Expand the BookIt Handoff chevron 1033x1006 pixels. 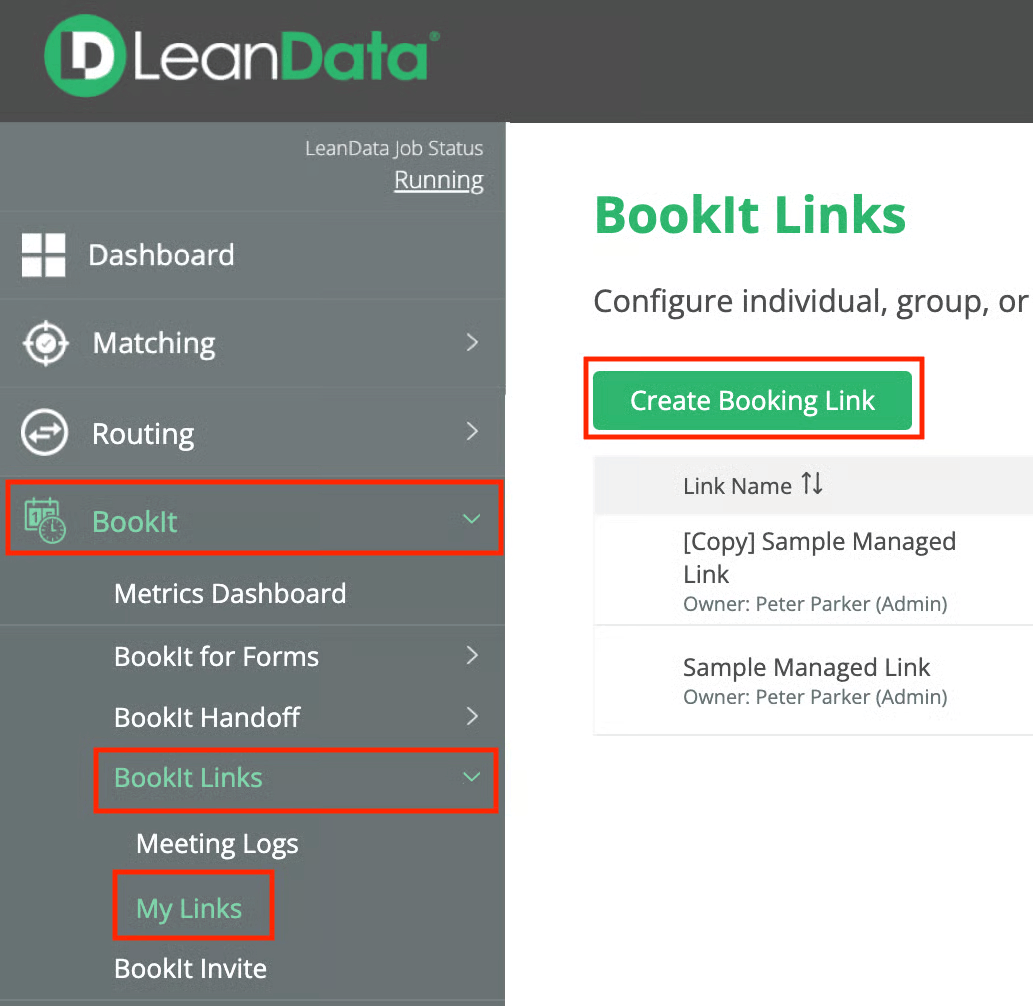tap(472, 716)
